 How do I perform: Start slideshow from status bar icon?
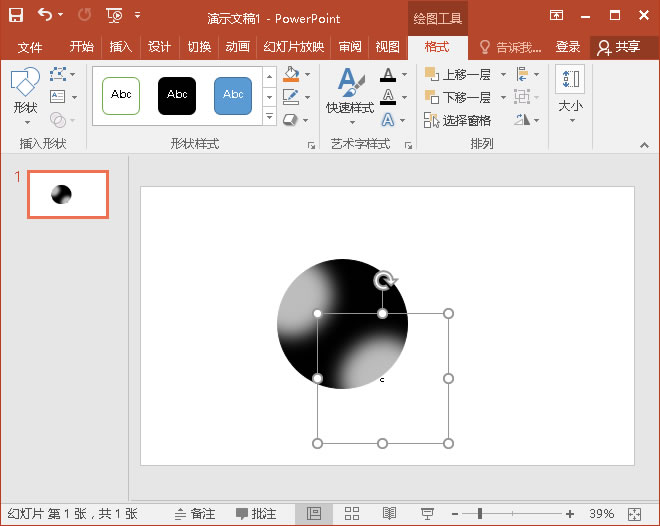pyautogui.click(x=427, y=513)
